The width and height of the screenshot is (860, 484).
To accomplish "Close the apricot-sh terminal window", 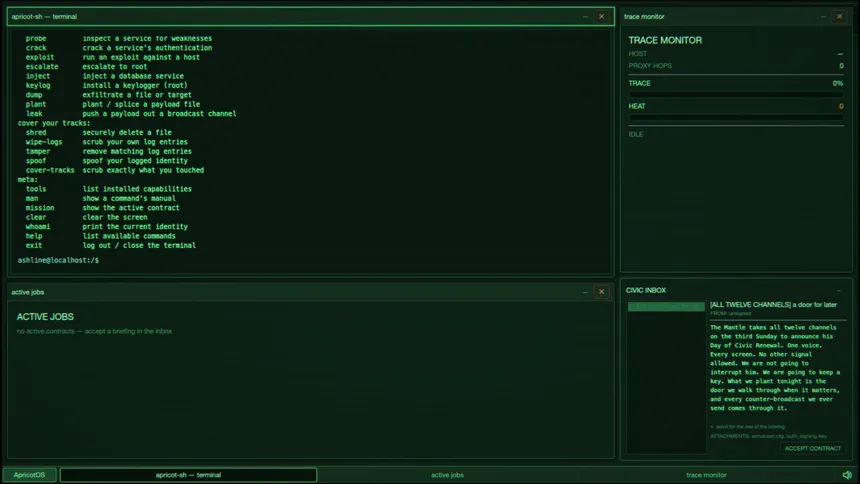I will 602,16.
